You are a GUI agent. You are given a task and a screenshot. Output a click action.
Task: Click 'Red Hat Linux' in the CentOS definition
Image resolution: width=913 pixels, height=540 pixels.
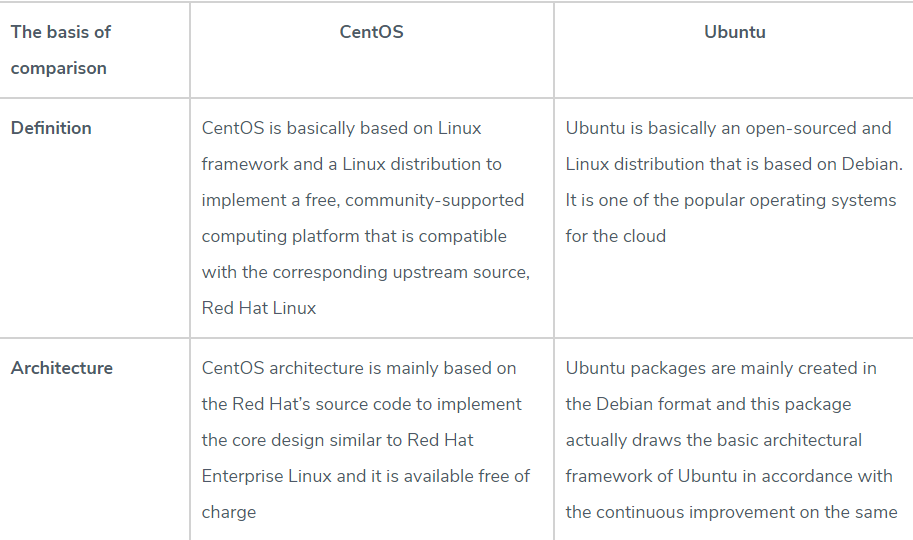pos(259,308)
